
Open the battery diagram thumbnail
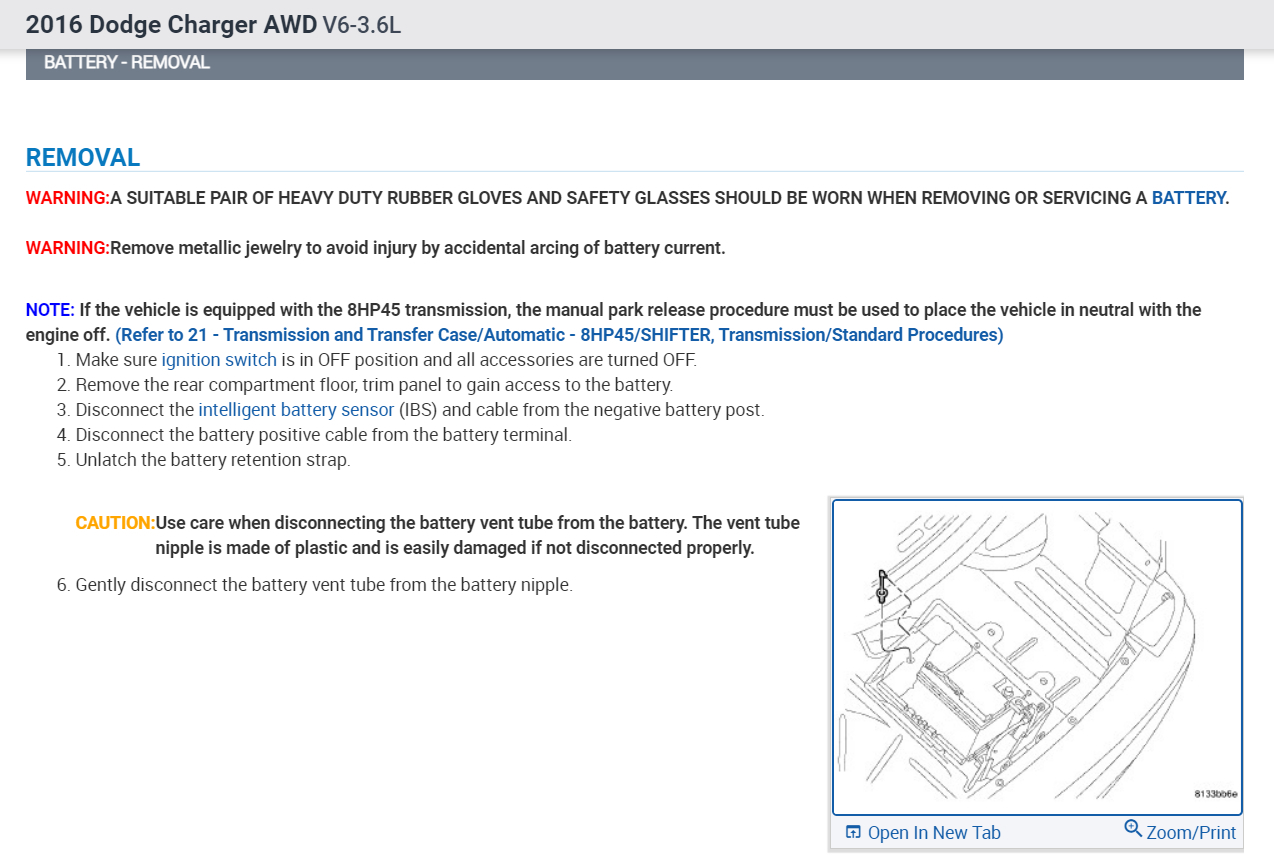coord(1037,657)
